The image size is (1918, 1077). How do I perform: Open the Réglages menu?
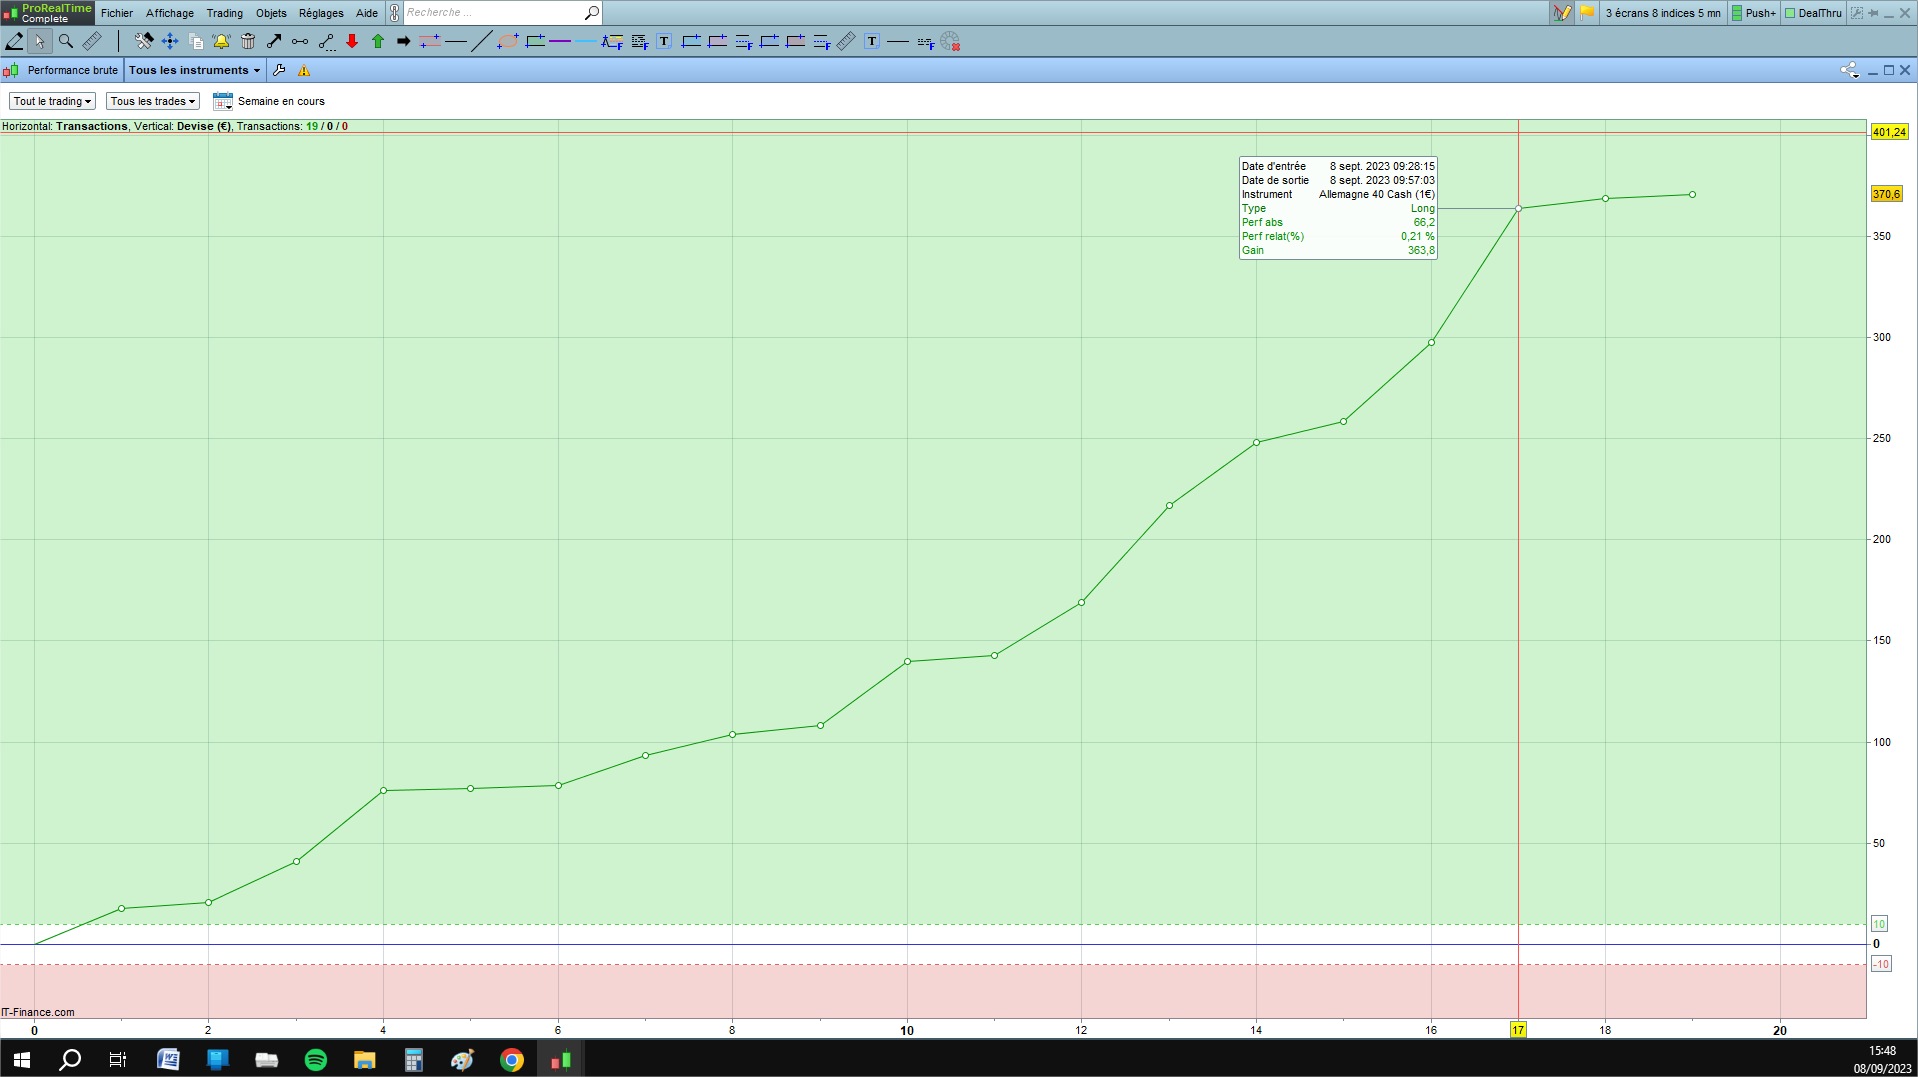tap(321, 13)
